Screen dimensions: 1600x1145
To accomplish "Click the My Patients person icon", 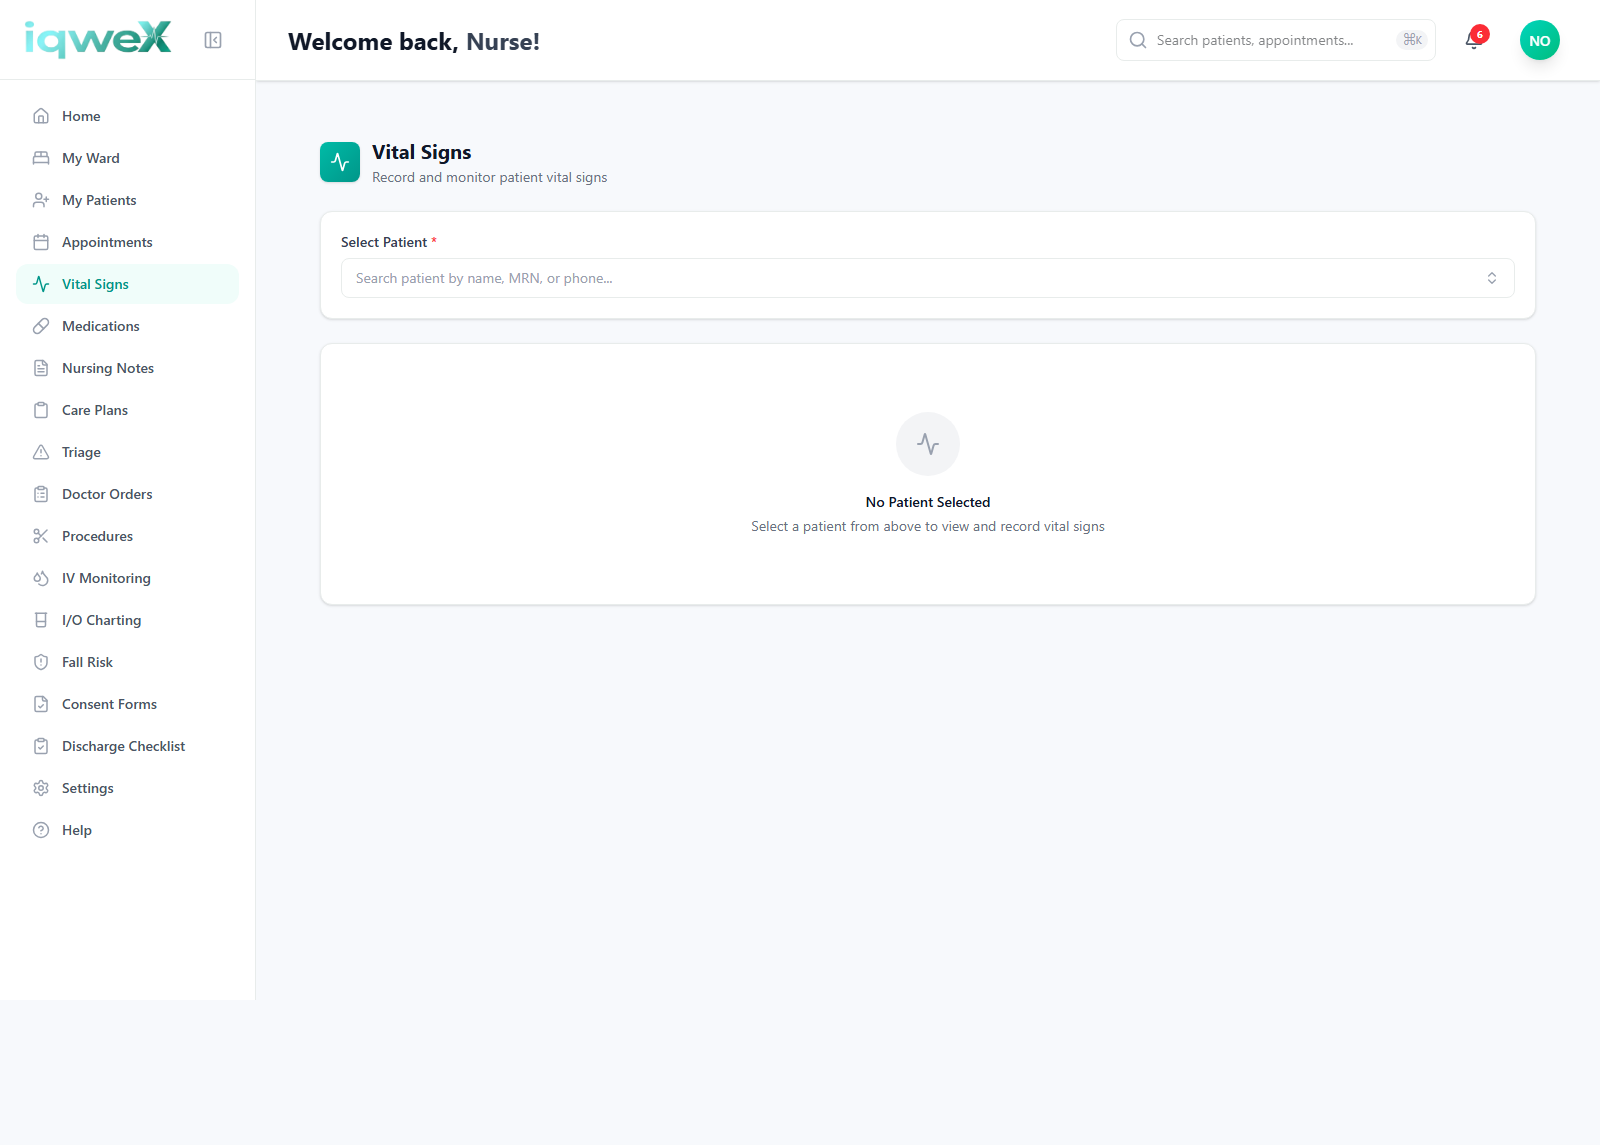I will pyautogui.click(x=41, y=200).
